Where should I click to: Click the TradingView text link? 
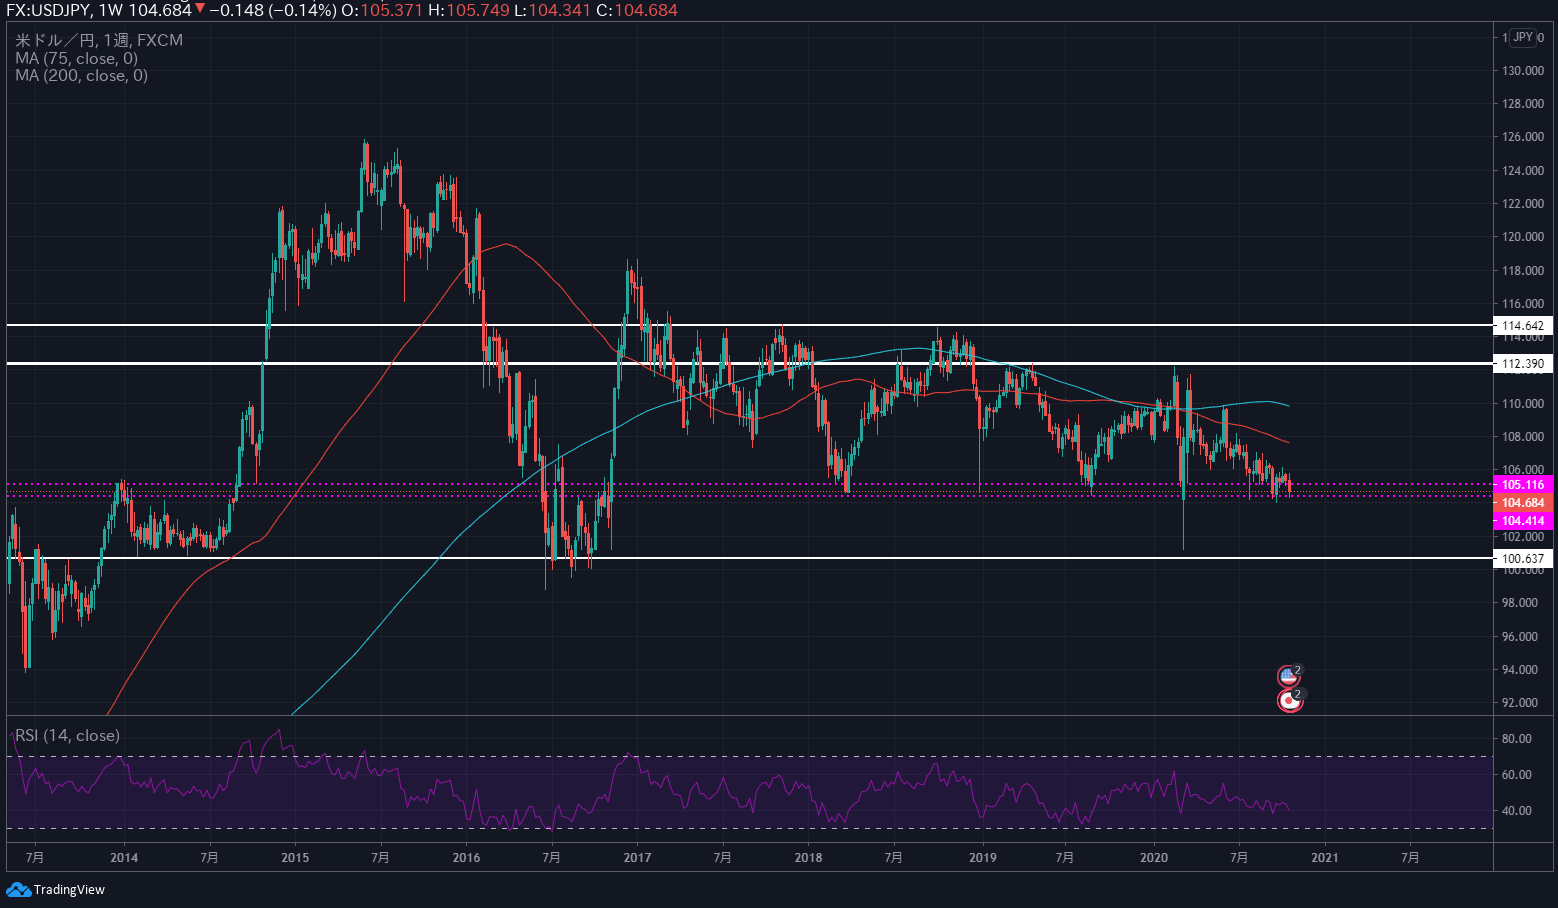[x=69, y=889]
